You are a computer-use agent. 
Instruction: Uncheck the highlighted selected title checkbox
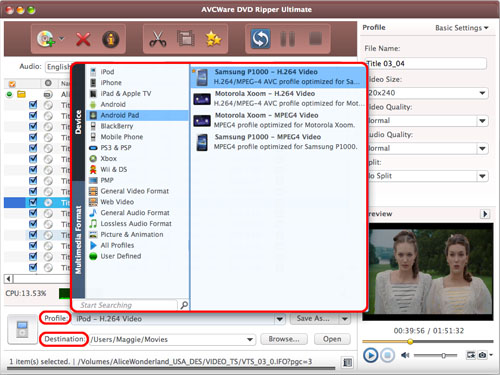tap(33, 202)
